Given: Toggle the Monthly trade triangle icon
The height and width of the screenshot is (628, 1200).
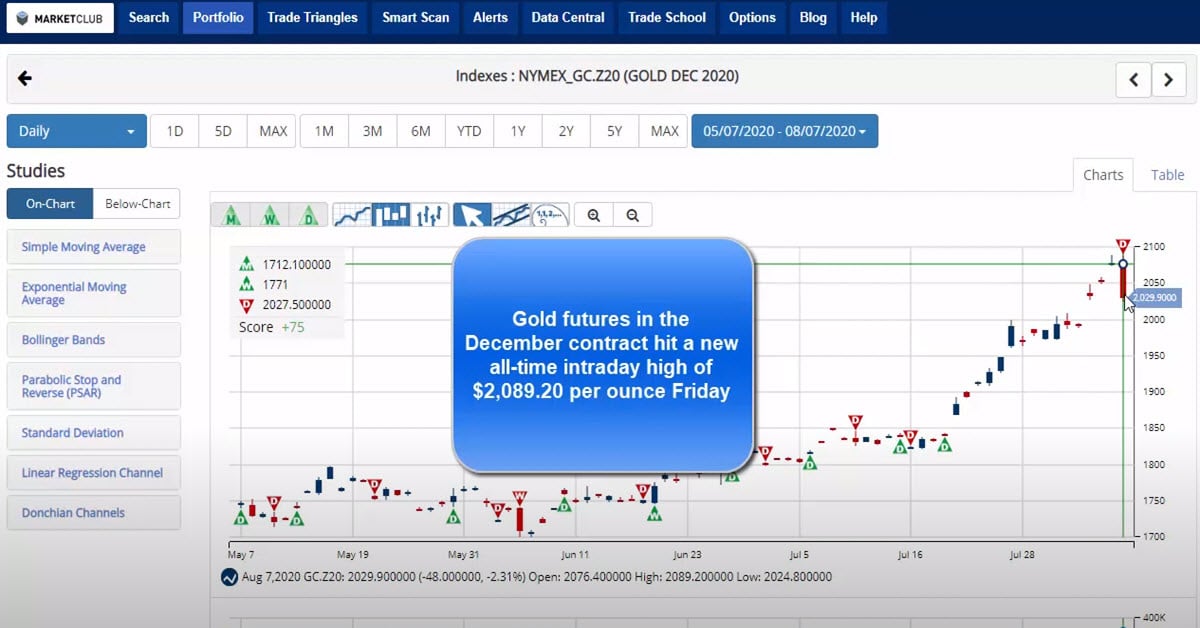Looking at the screenshot, I should tap(232, 215).
